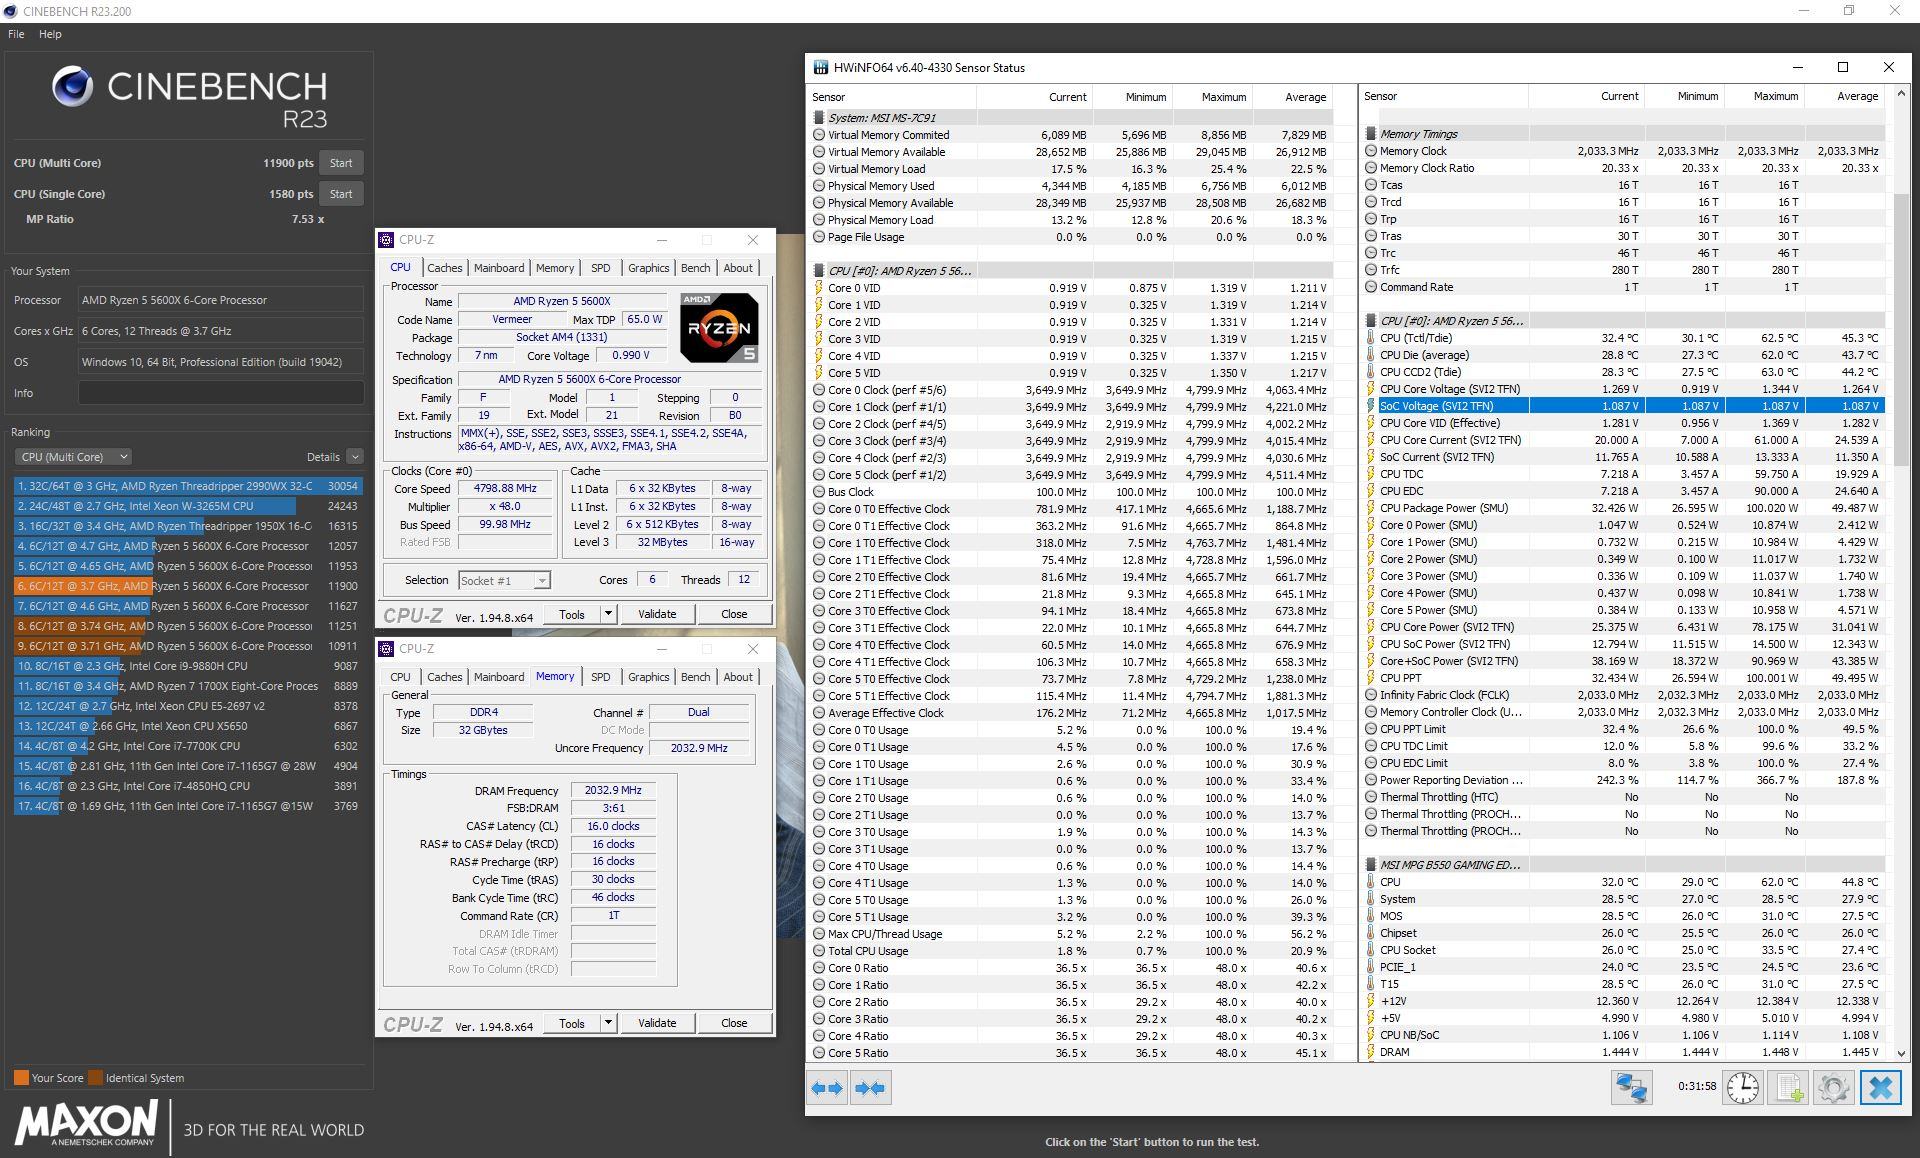Open About tab in lower CPU-Z
Screen dimensions: 1920x1158
(x=738, y=677)
